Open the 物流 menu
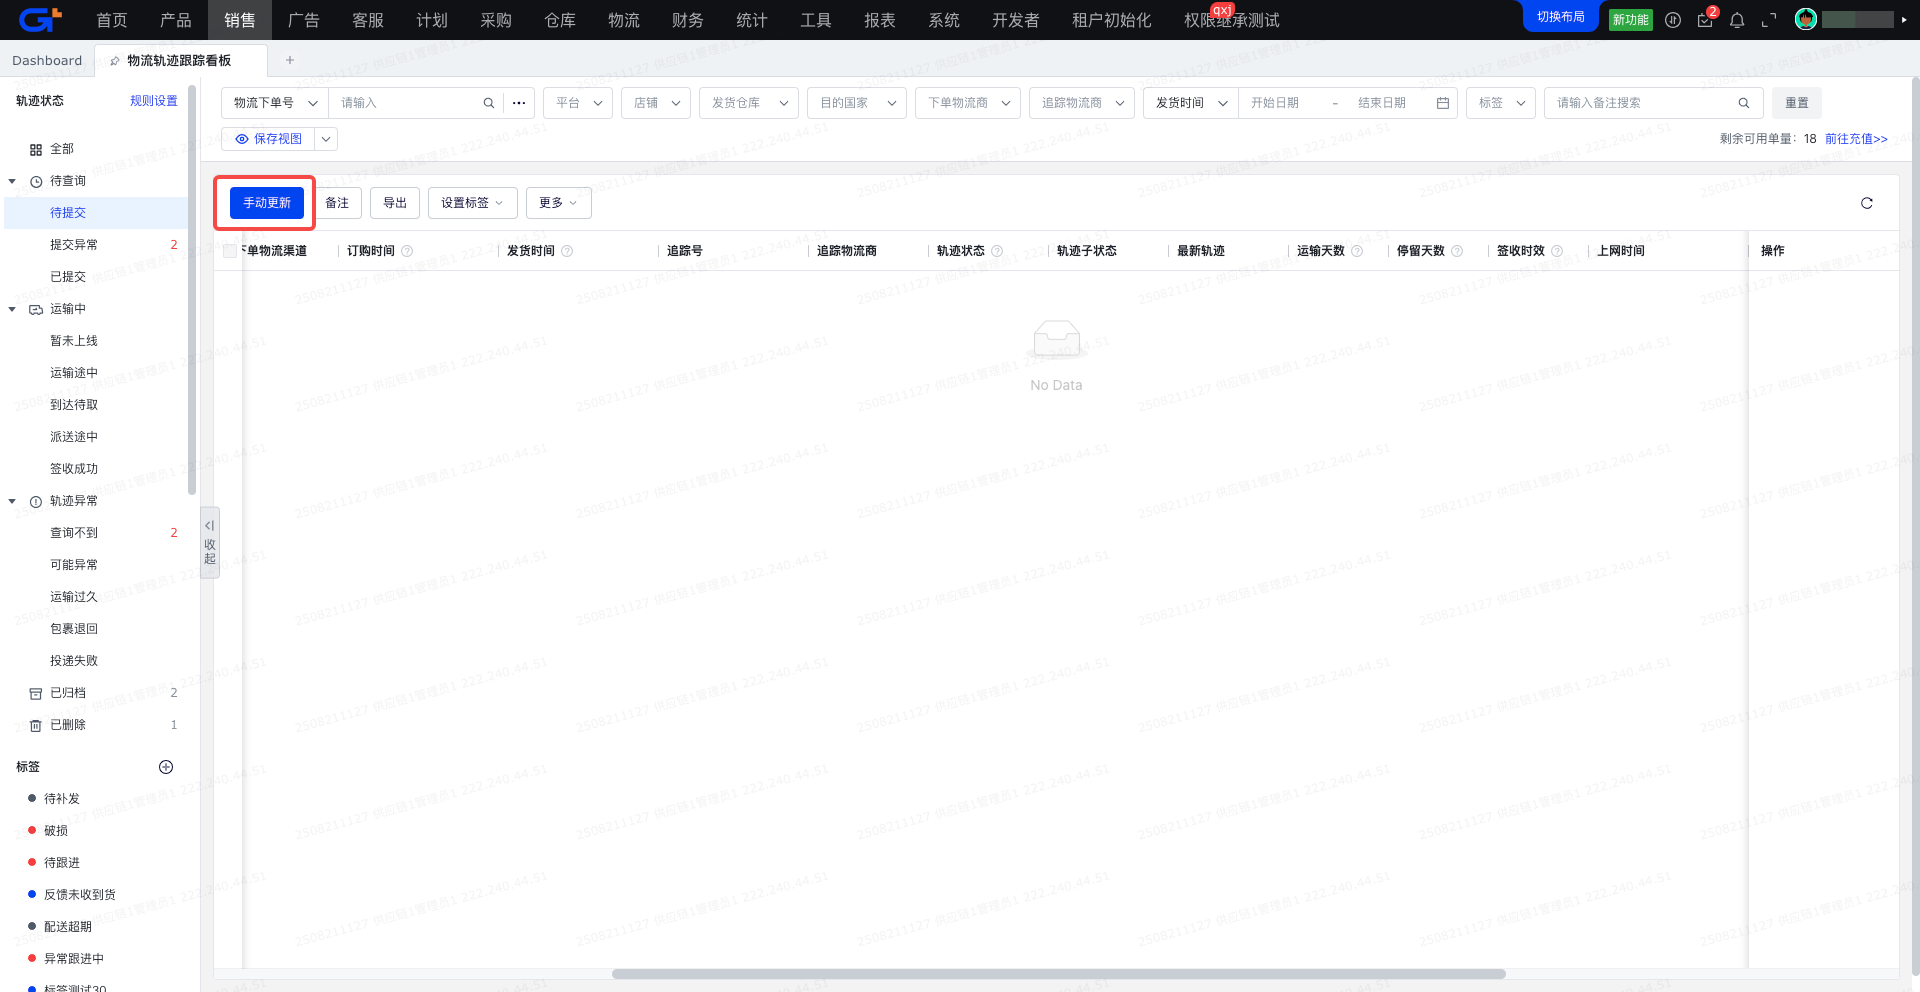The width and height of the screenshot is (1920, 992). [624, 20]
